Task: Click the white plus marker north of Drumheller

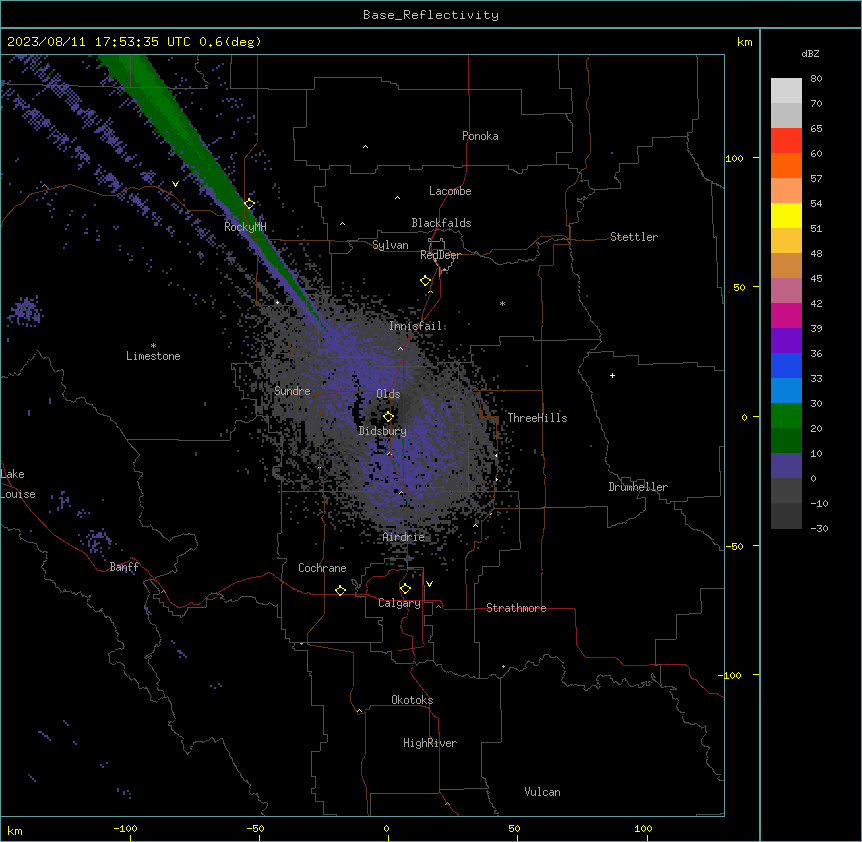Action: [x=612, y=375]
